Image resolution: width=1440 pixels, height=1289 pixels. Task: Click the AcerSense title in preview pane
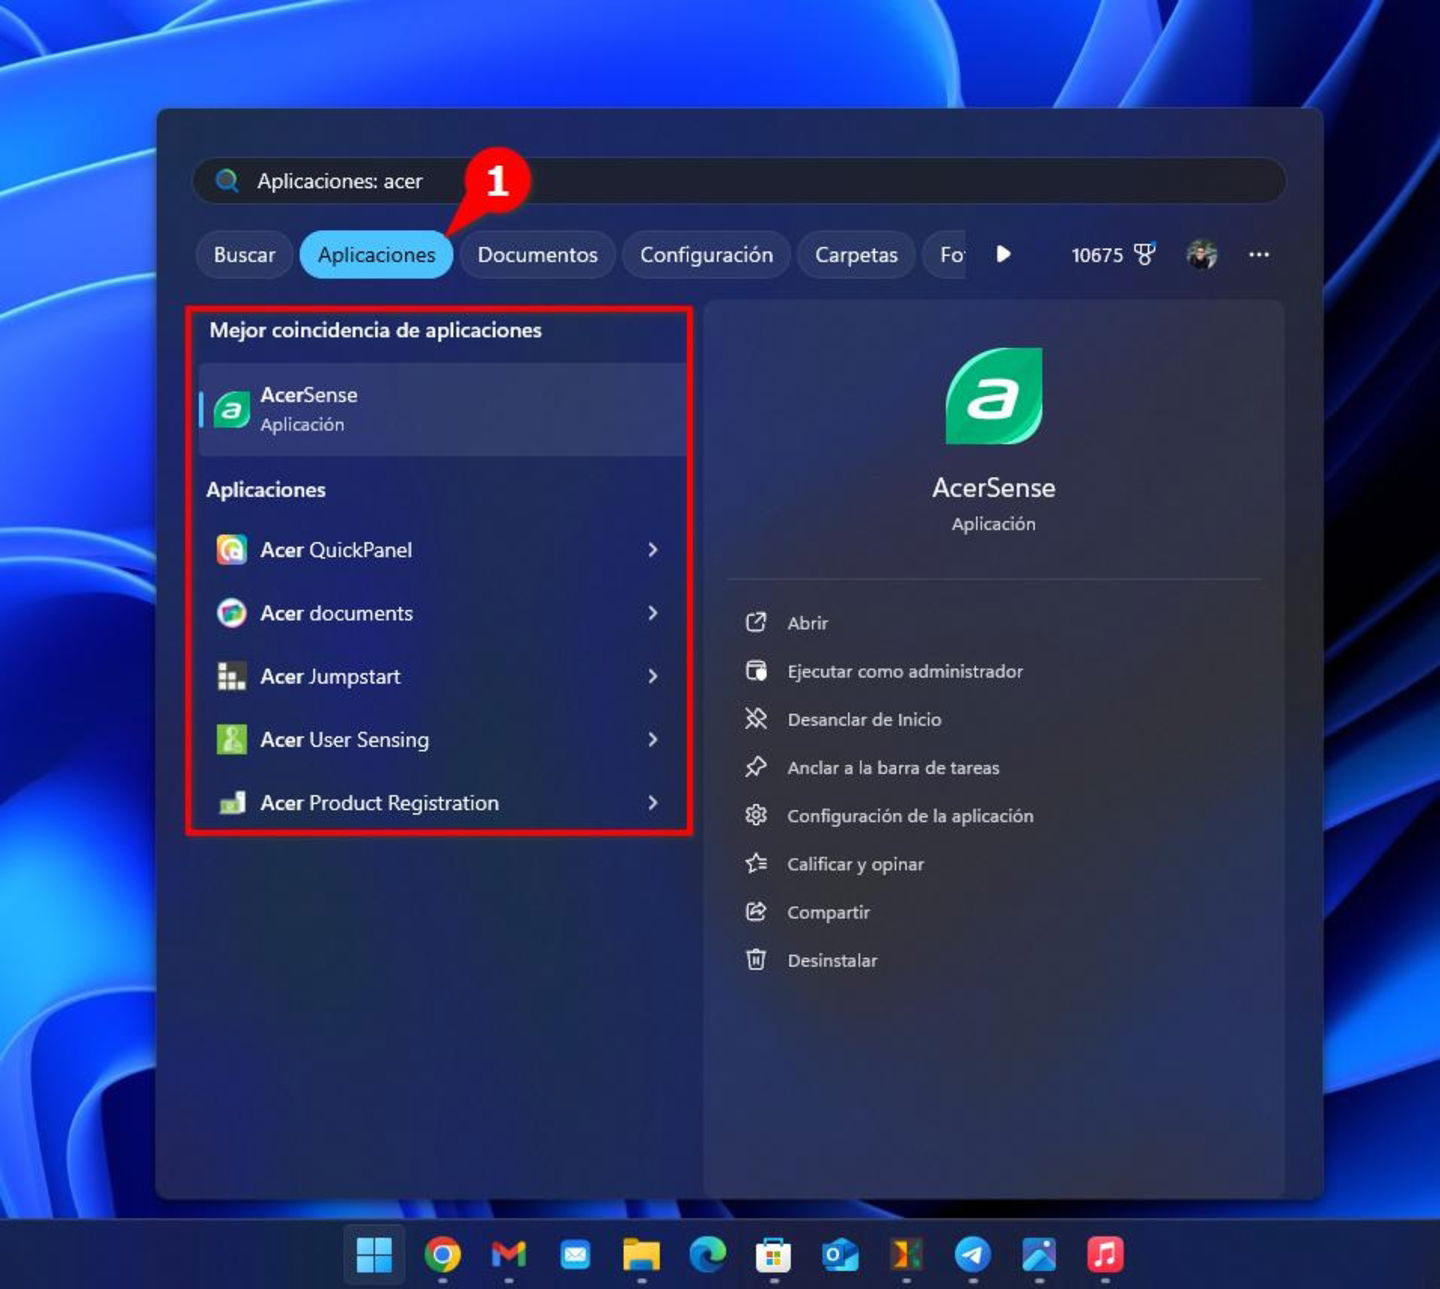994,488
